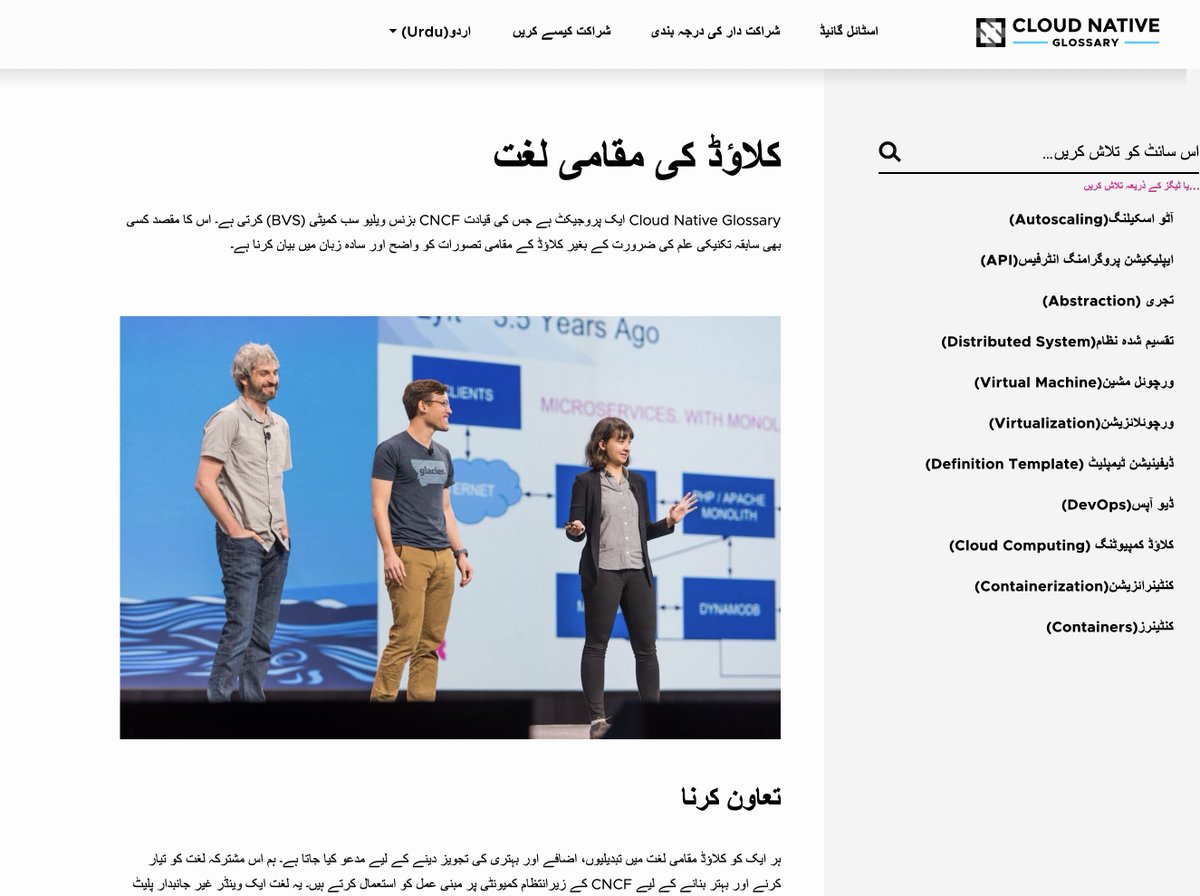Open the Containers glossary entry
The image size is (1200, 896).
1110,627
